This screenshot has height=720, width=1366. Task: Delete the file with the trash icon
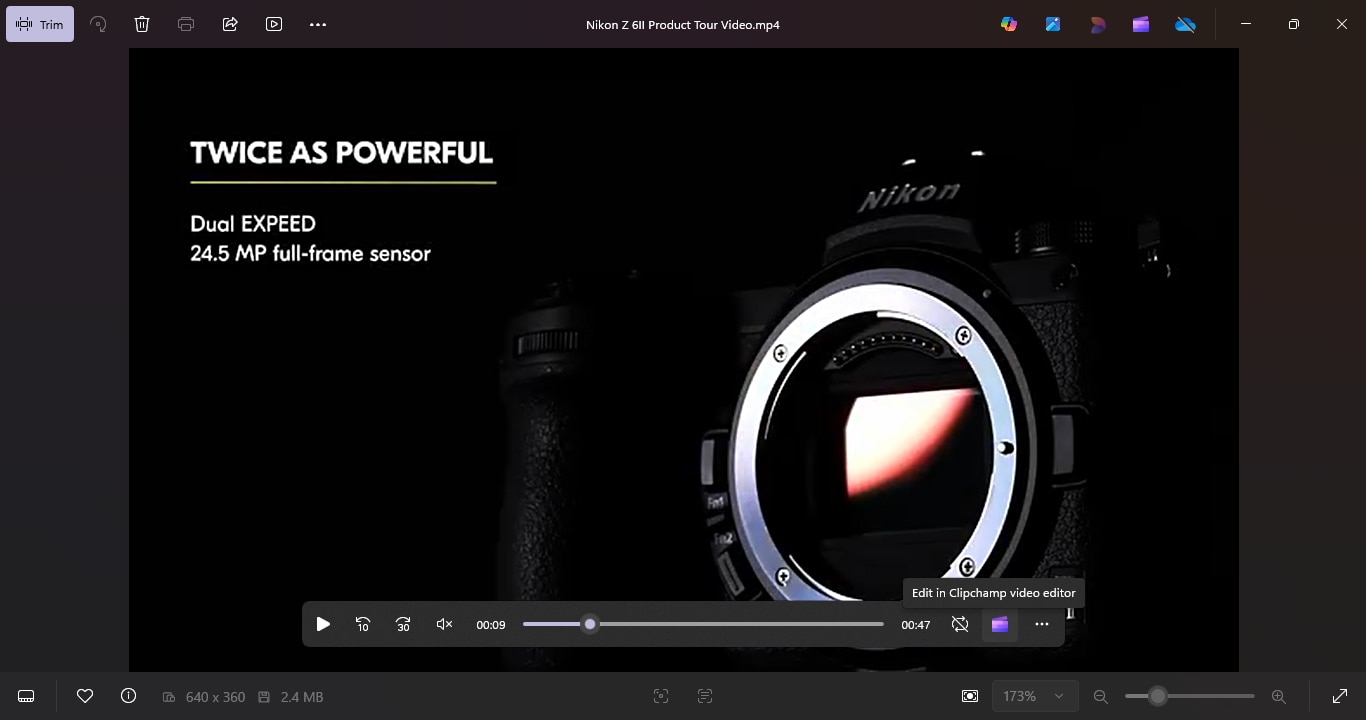142,24
